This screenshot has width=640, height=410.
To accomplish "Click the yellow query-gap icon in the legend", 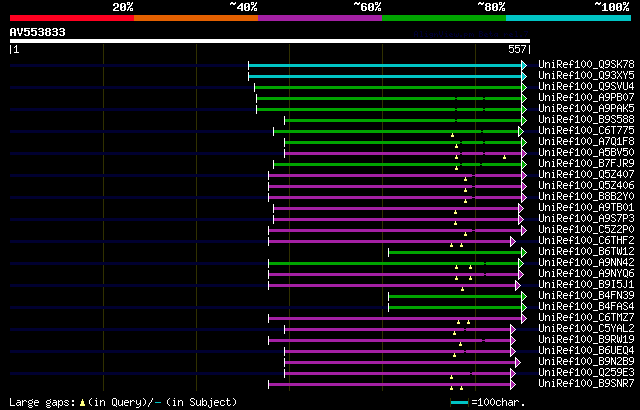I will (82, 403).
